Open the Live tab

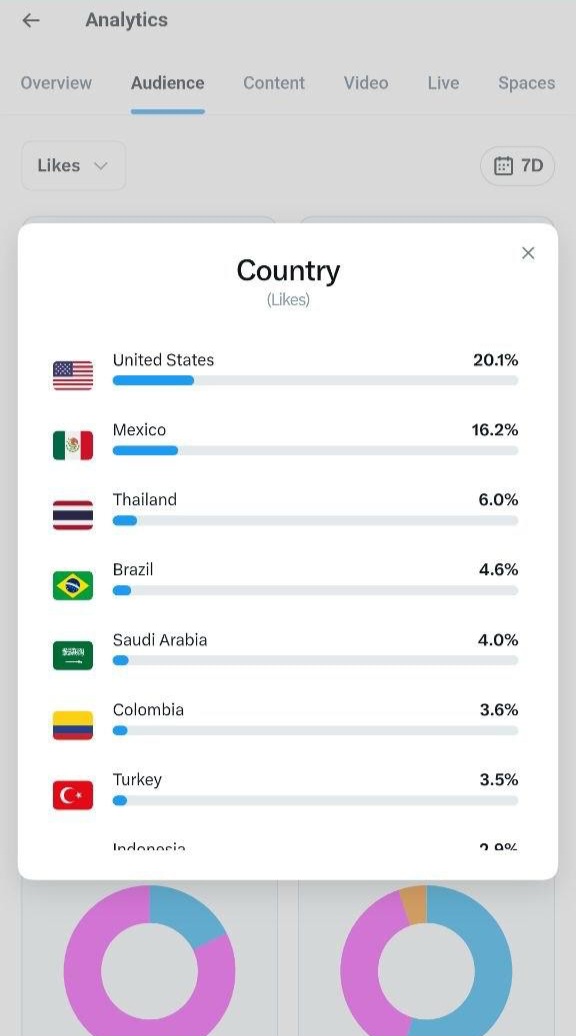[443, 83]
